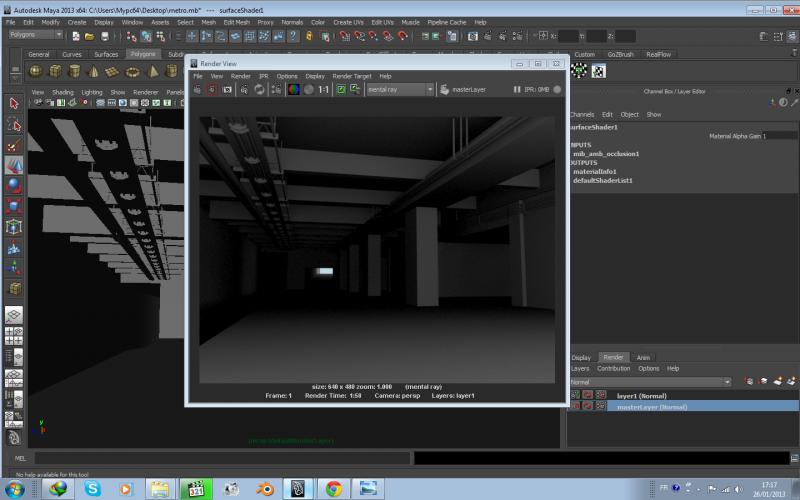Open the Normal blend mode dropdown

[650, 382]
